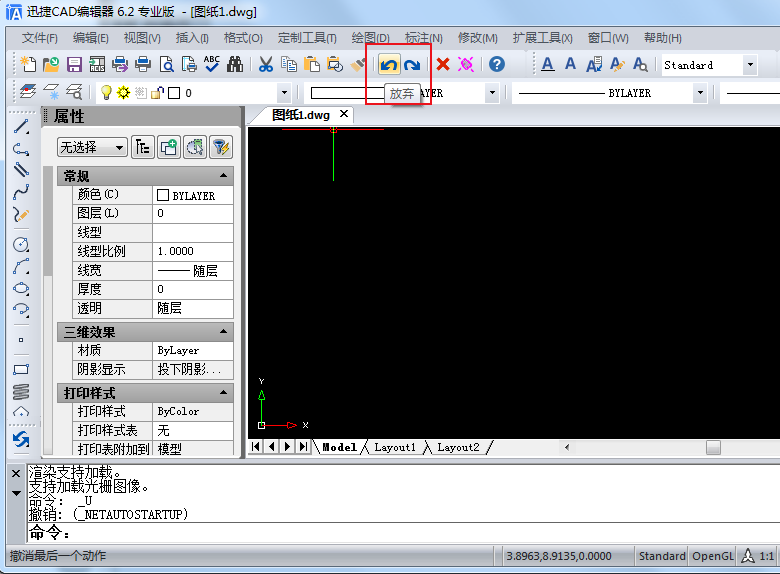Click the Redo arrow button
The width and height of the screenshot is (780, 574).
[x=412, y=65]
